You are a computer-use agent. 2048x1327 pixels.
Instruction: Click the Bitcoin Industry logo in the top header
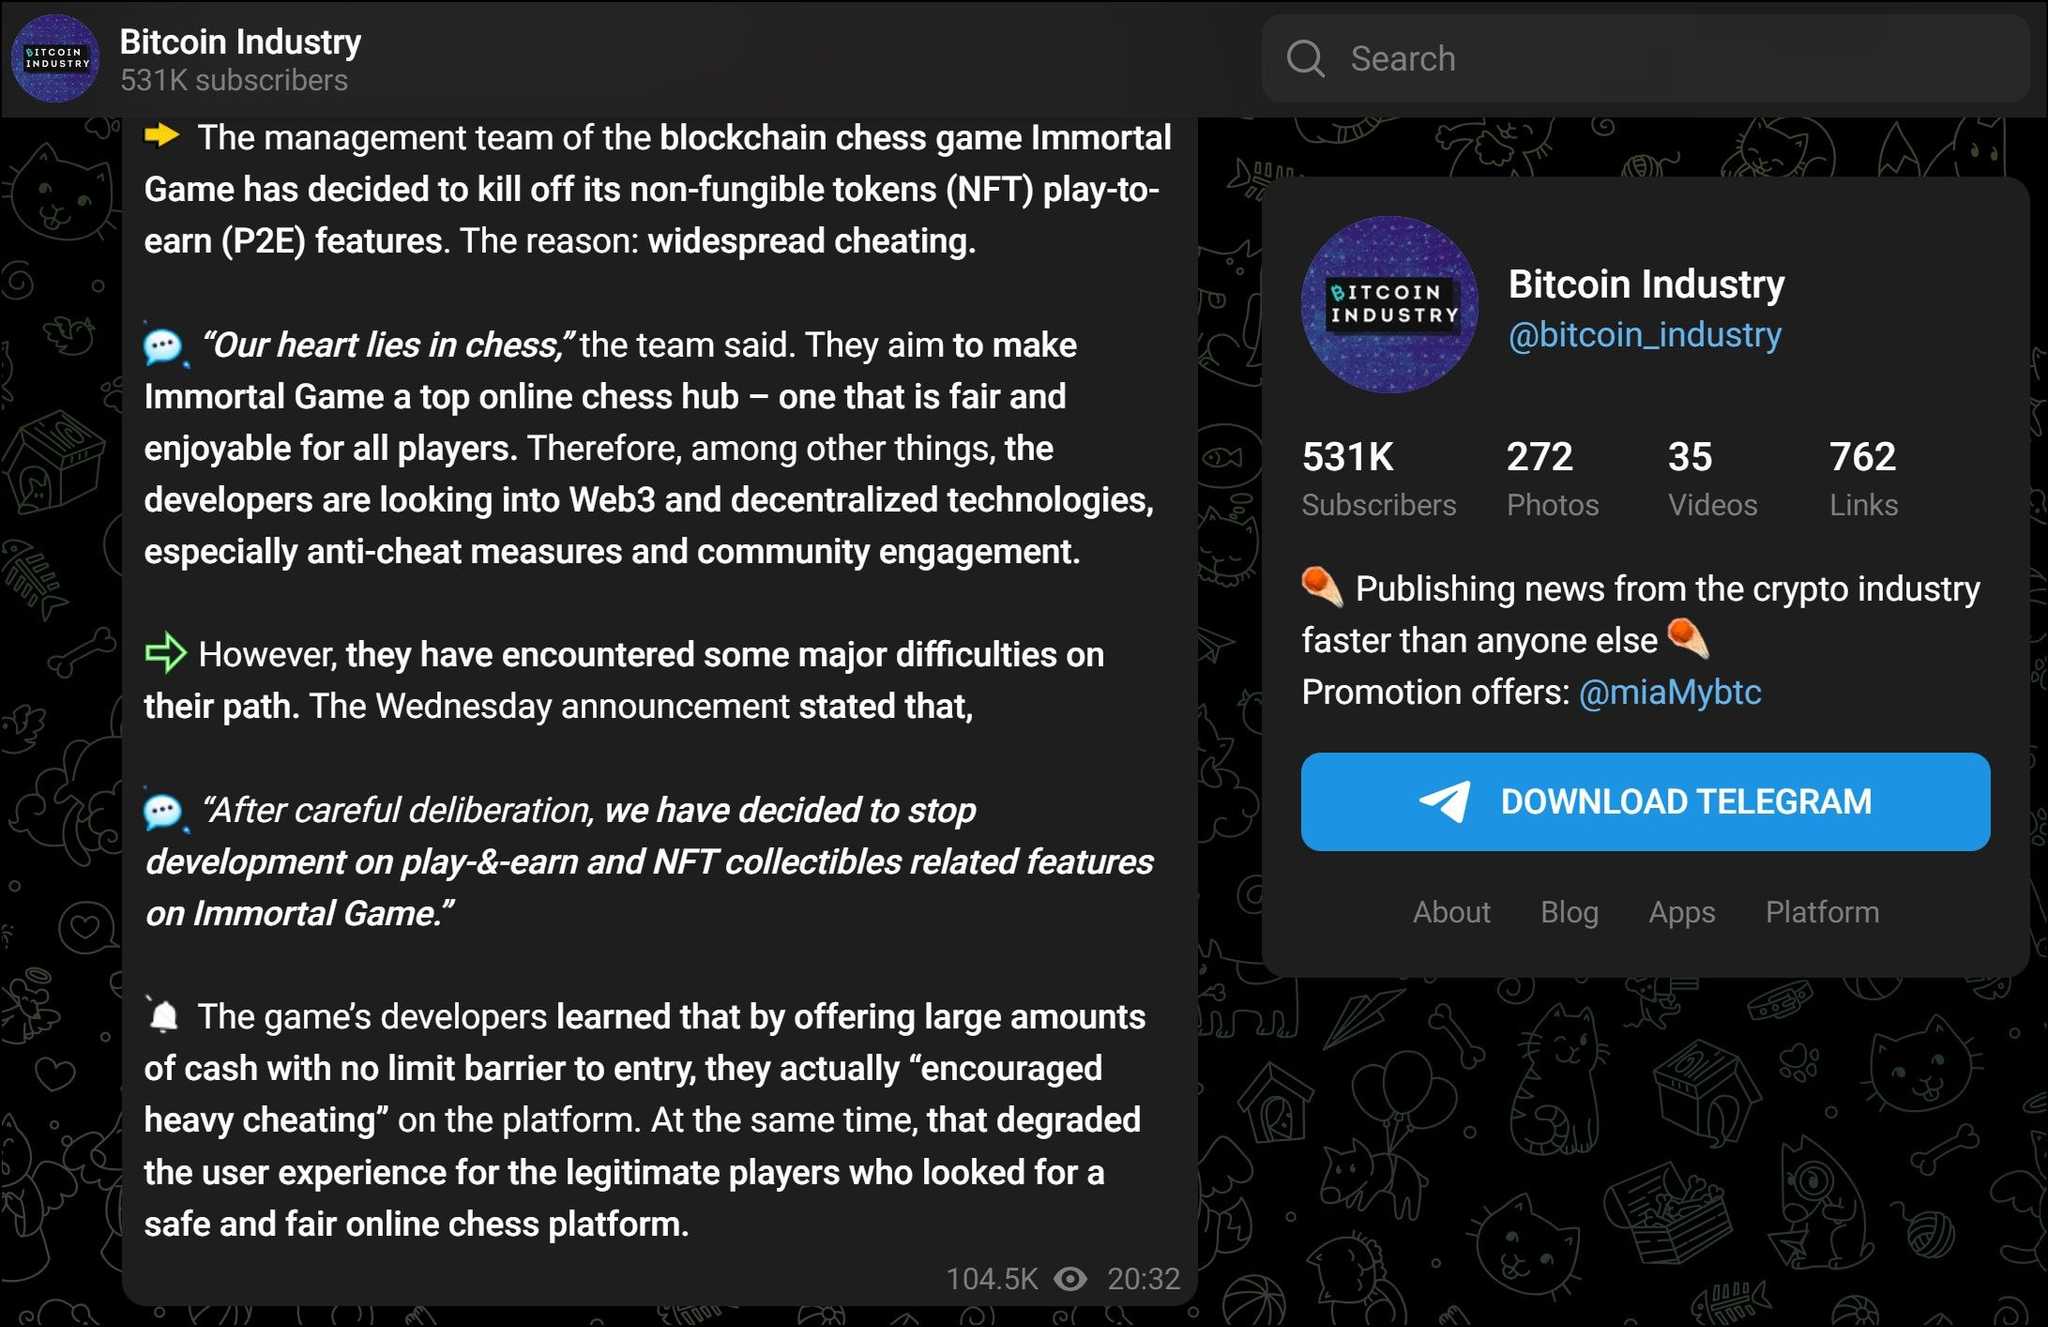55,59
